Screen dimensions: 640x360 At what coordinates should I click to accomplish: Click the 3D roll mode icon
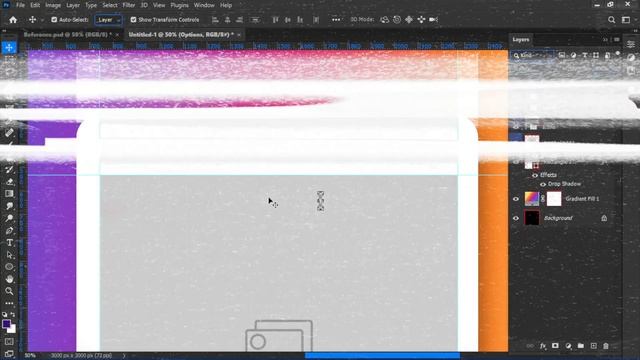tap(397, 20)
